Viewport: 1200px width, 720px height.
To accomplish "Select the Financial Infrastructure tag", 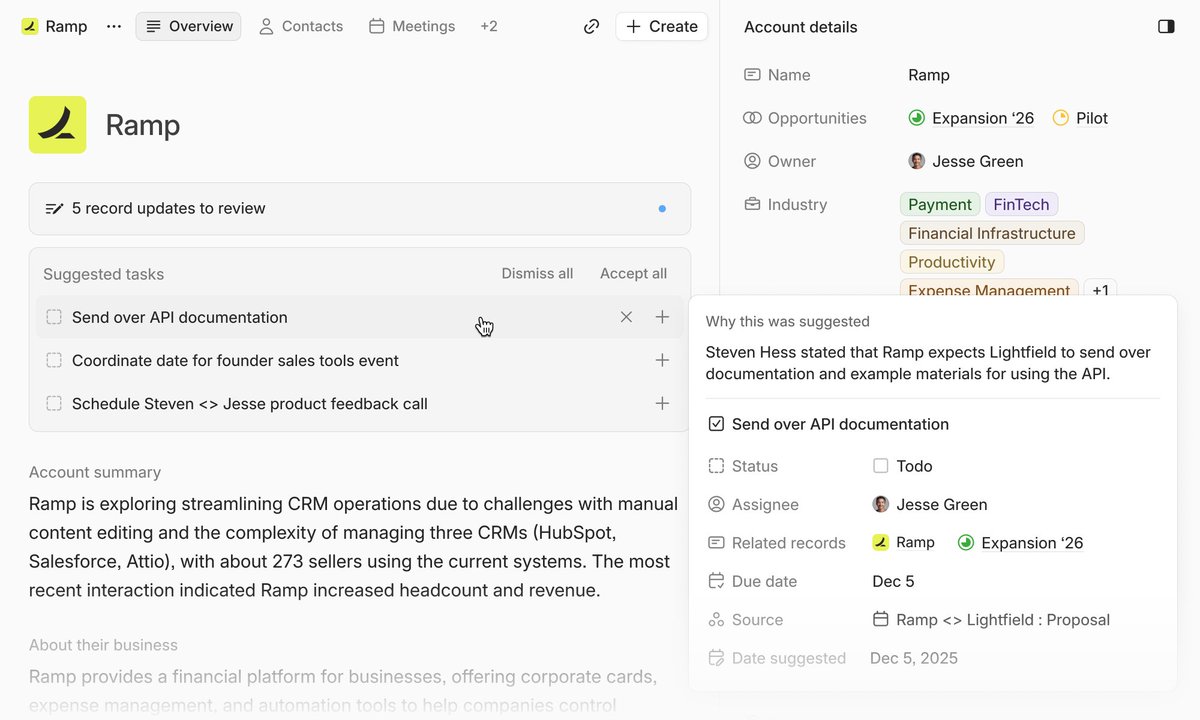I will 992,233.
